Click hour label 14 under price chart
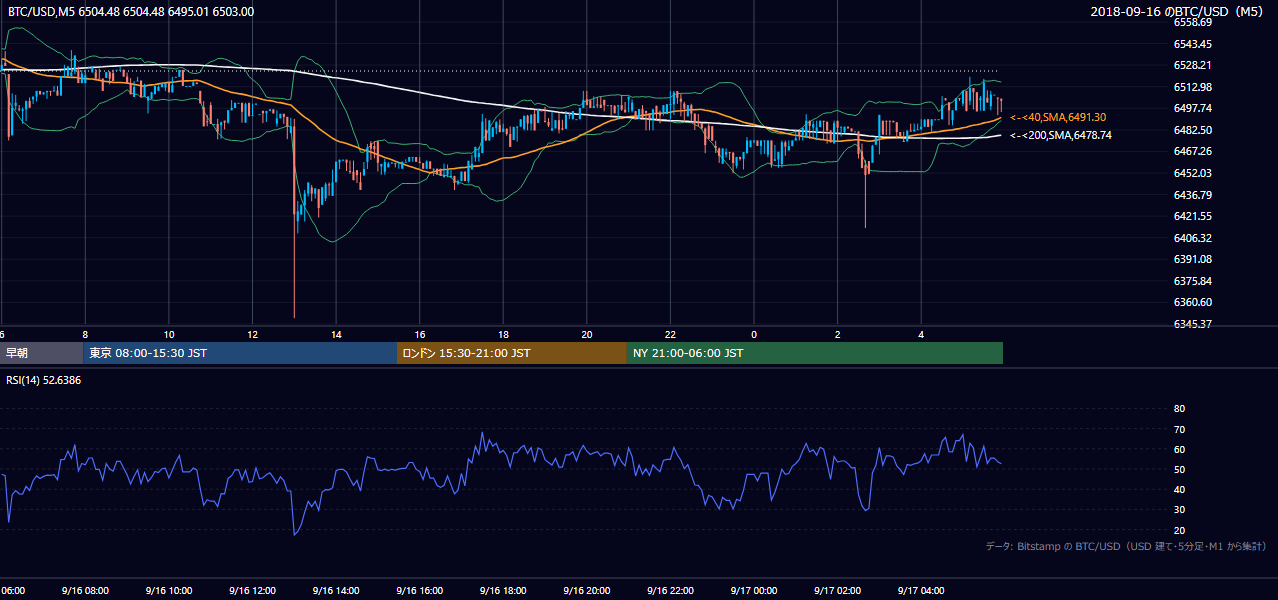The height and width of the screenshot is (600, 1278). pyautogui.click(x=336, y=334)
